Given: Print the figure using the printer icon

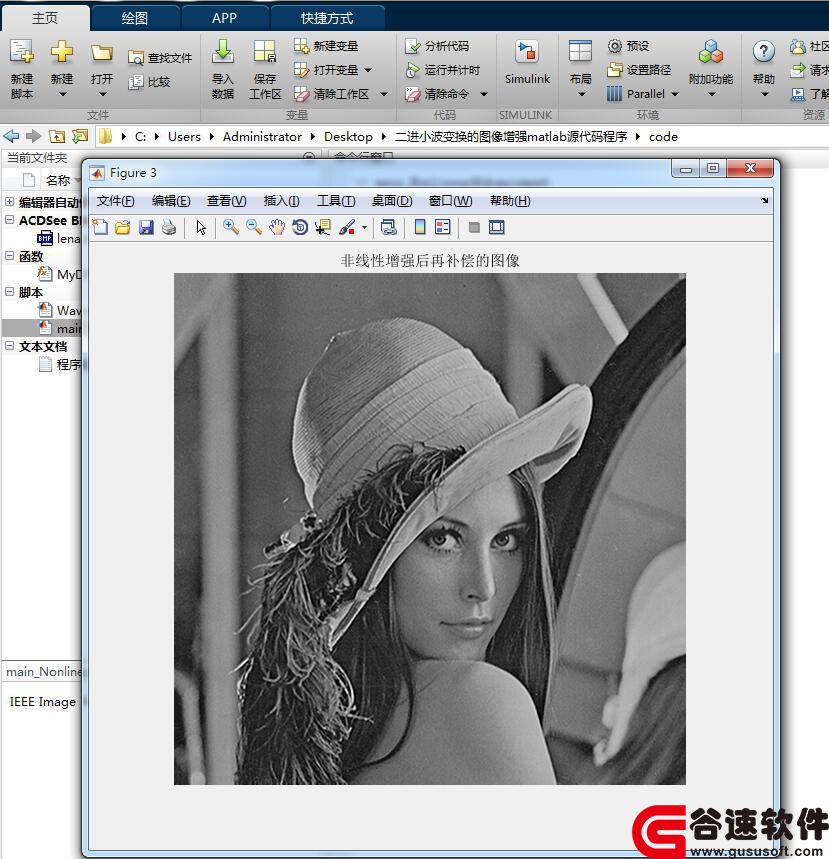Looking at the screenshot, I should tap(169, 227).
